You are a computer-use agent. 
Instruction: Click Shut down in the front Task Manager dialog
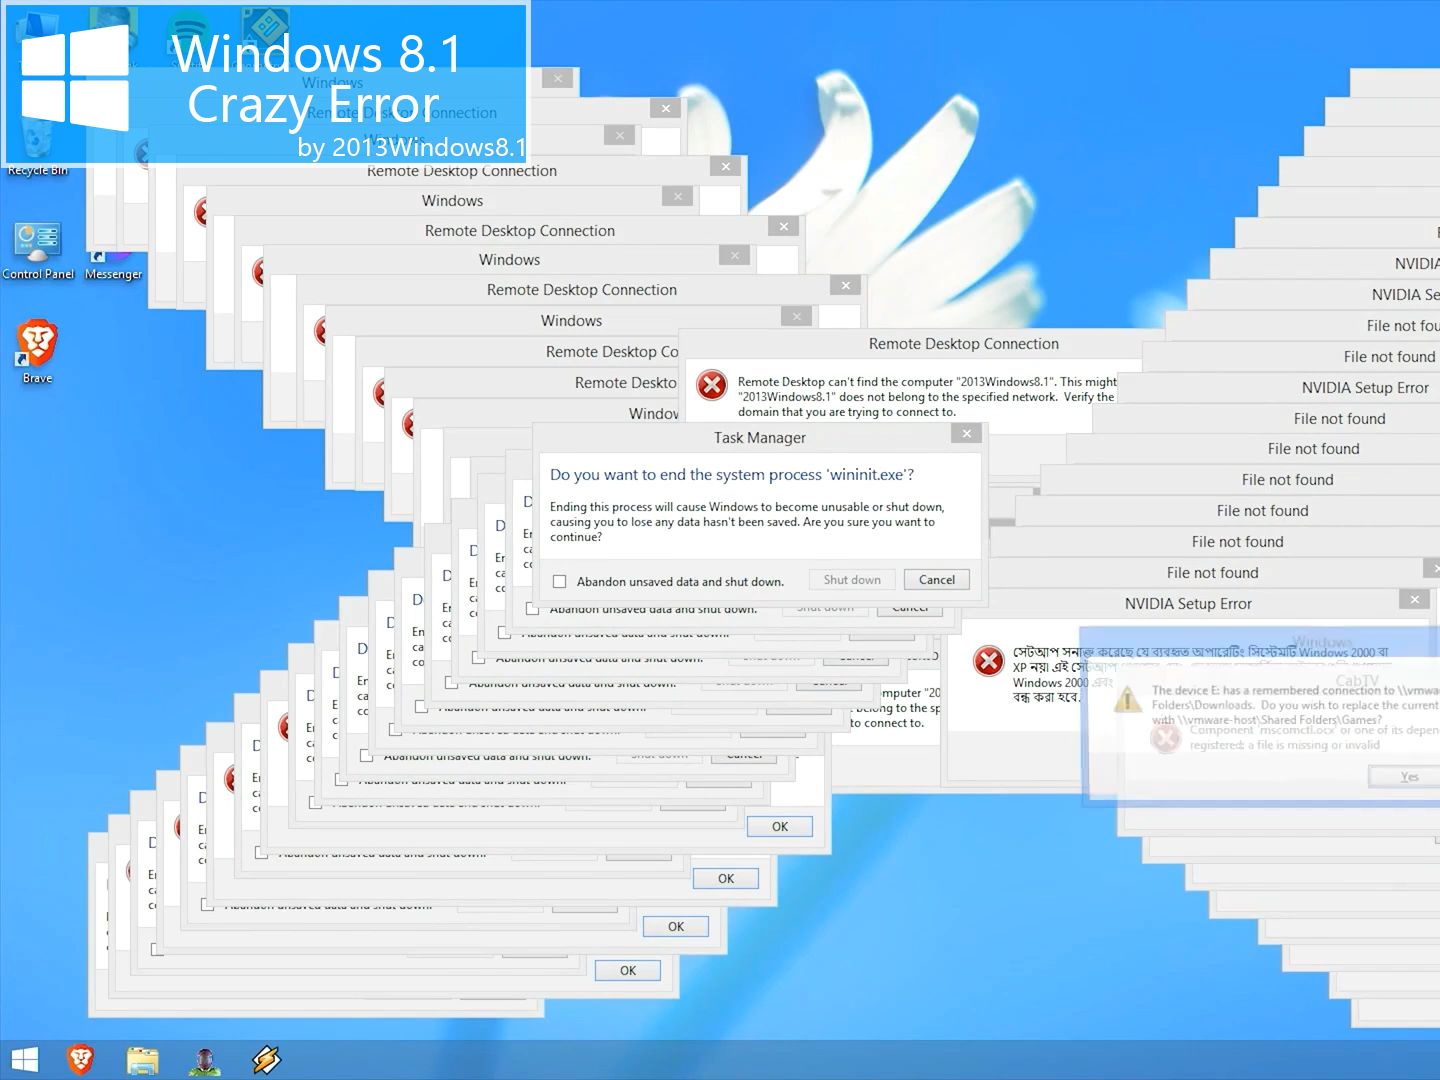pyautogui.click(x=852, y=580)
